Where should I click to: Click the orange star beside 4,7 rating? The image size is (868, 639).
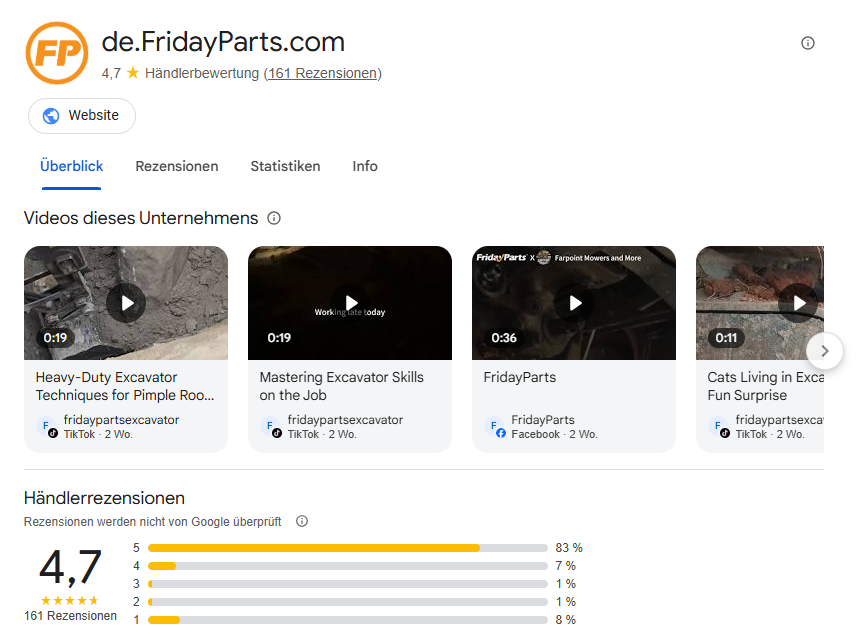click(x=132, y=72)
